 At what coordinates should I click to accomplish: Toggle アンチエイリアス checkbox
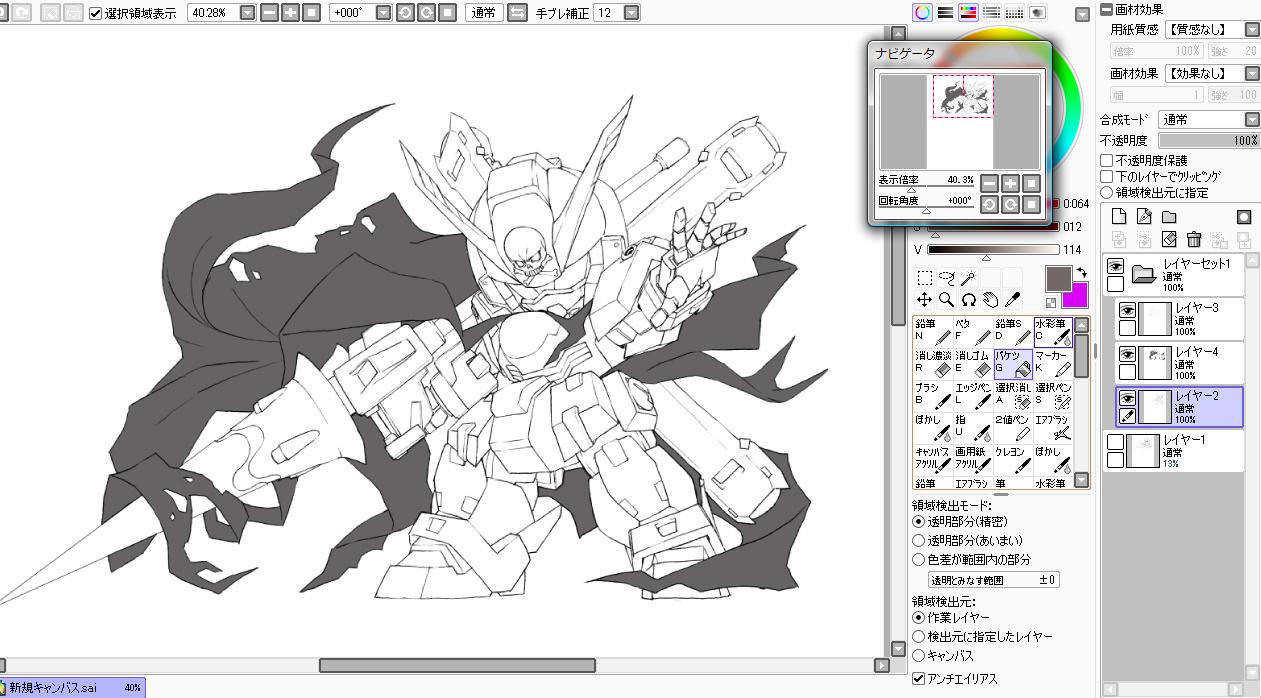pos(919,679)
